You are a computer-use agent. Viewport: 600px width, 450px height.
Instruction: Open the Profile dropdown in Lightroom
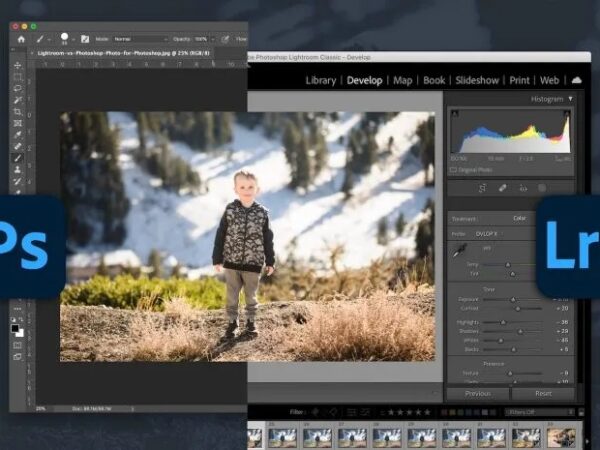click(x=488, y=234)
